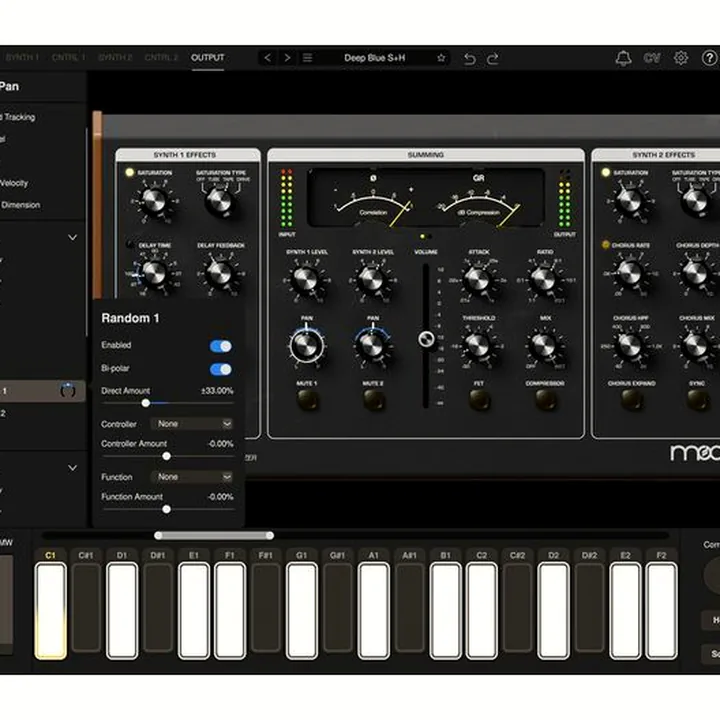Click the Synth 1 Level knob

coord(306,280)
